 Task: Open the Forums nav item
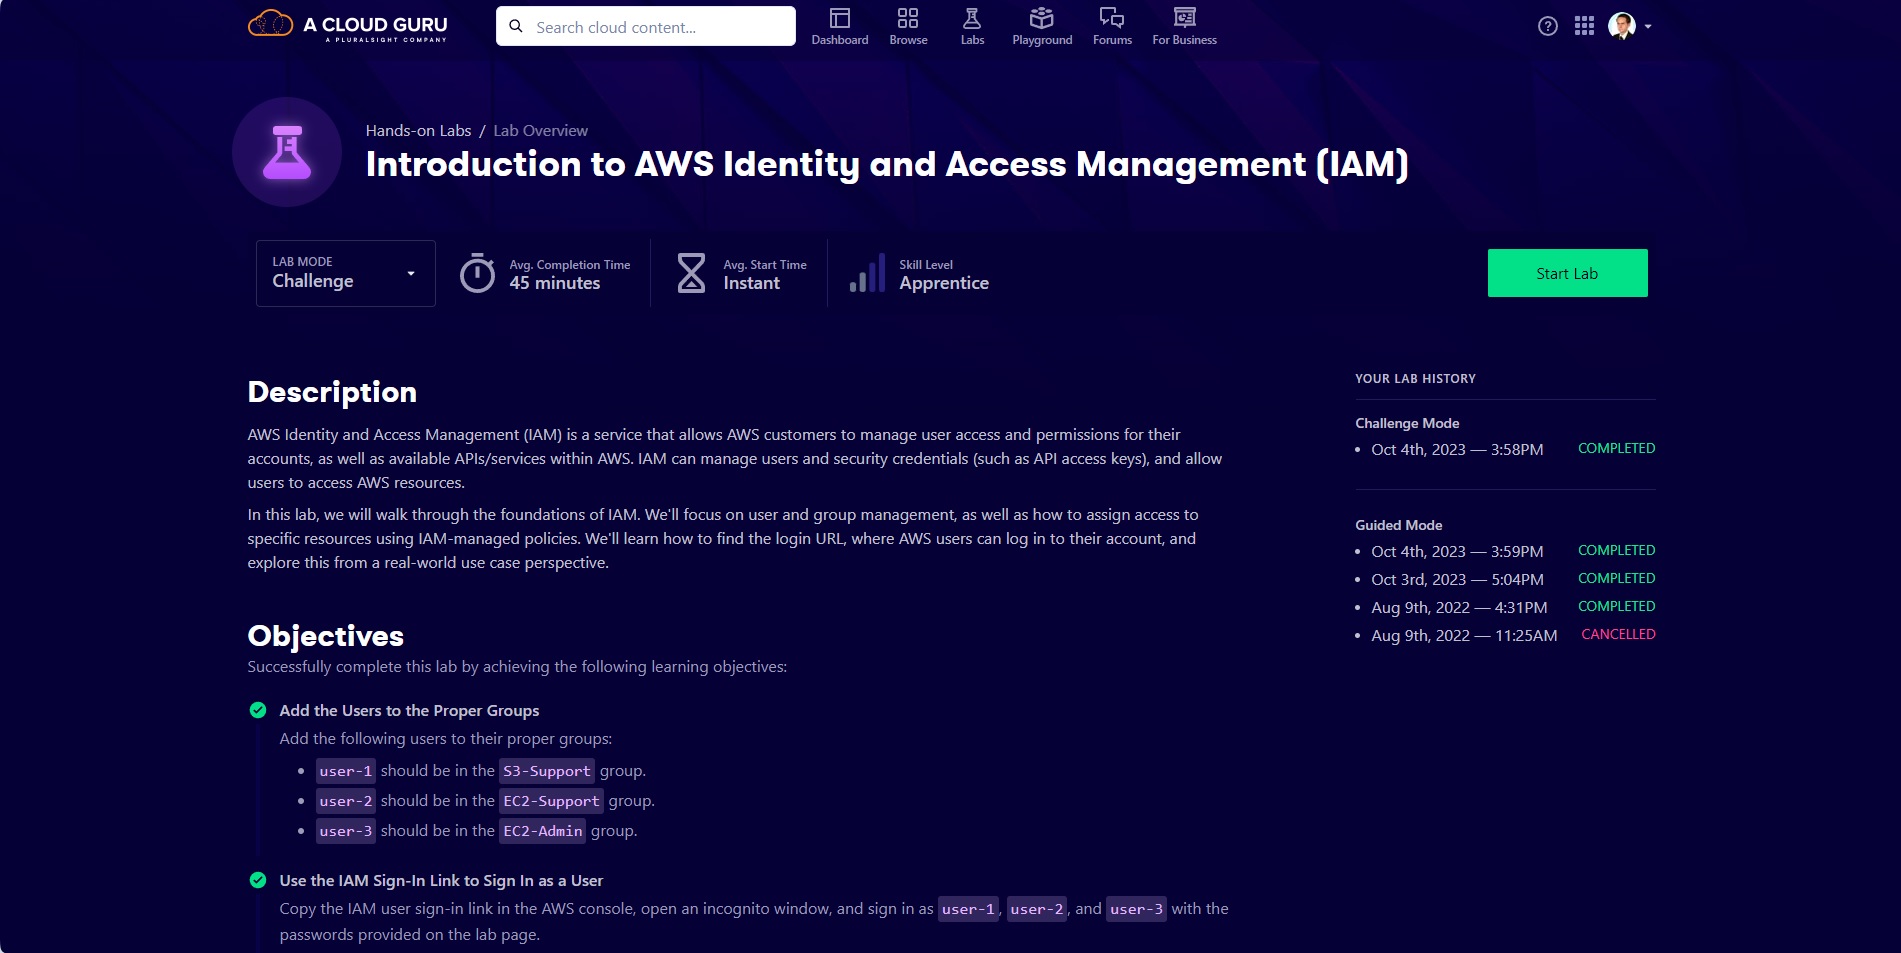[x=1112, y=27]
